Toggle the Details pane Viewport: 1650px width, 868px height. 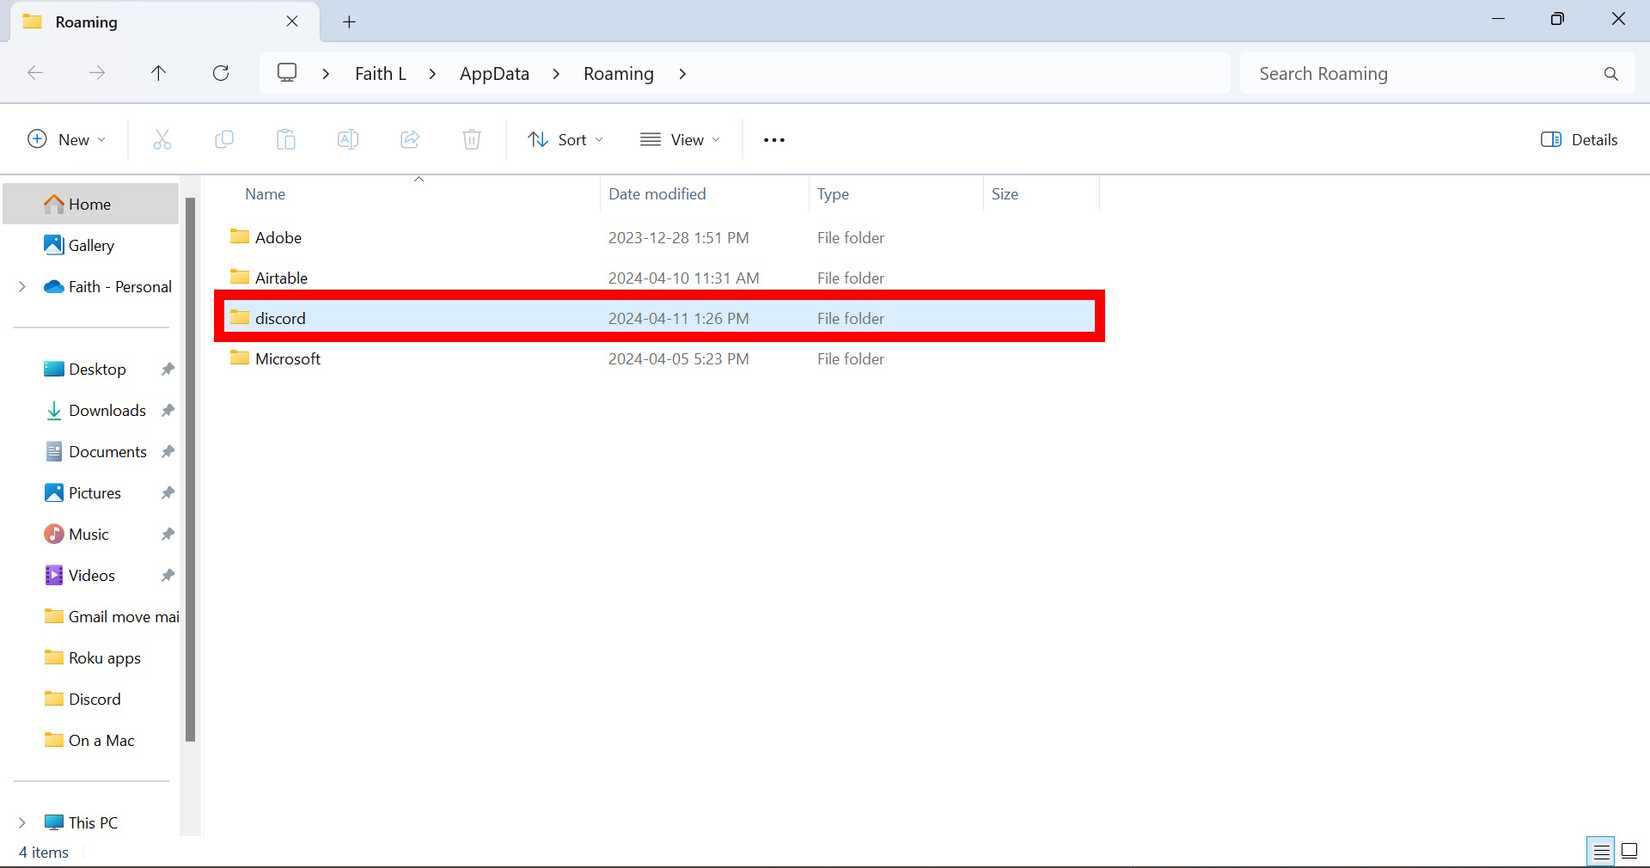[1579, 140]
